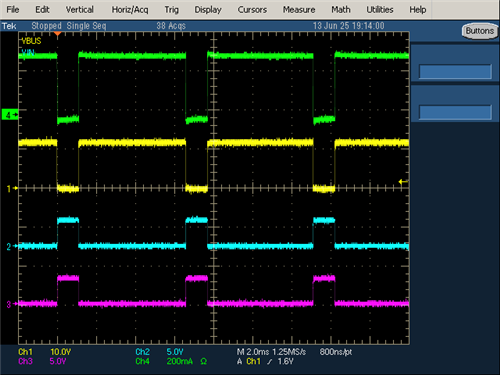Screen dimensions: 500x375
Task: Select the yellow channel 1 ground marker
Action: click(11, 189)
